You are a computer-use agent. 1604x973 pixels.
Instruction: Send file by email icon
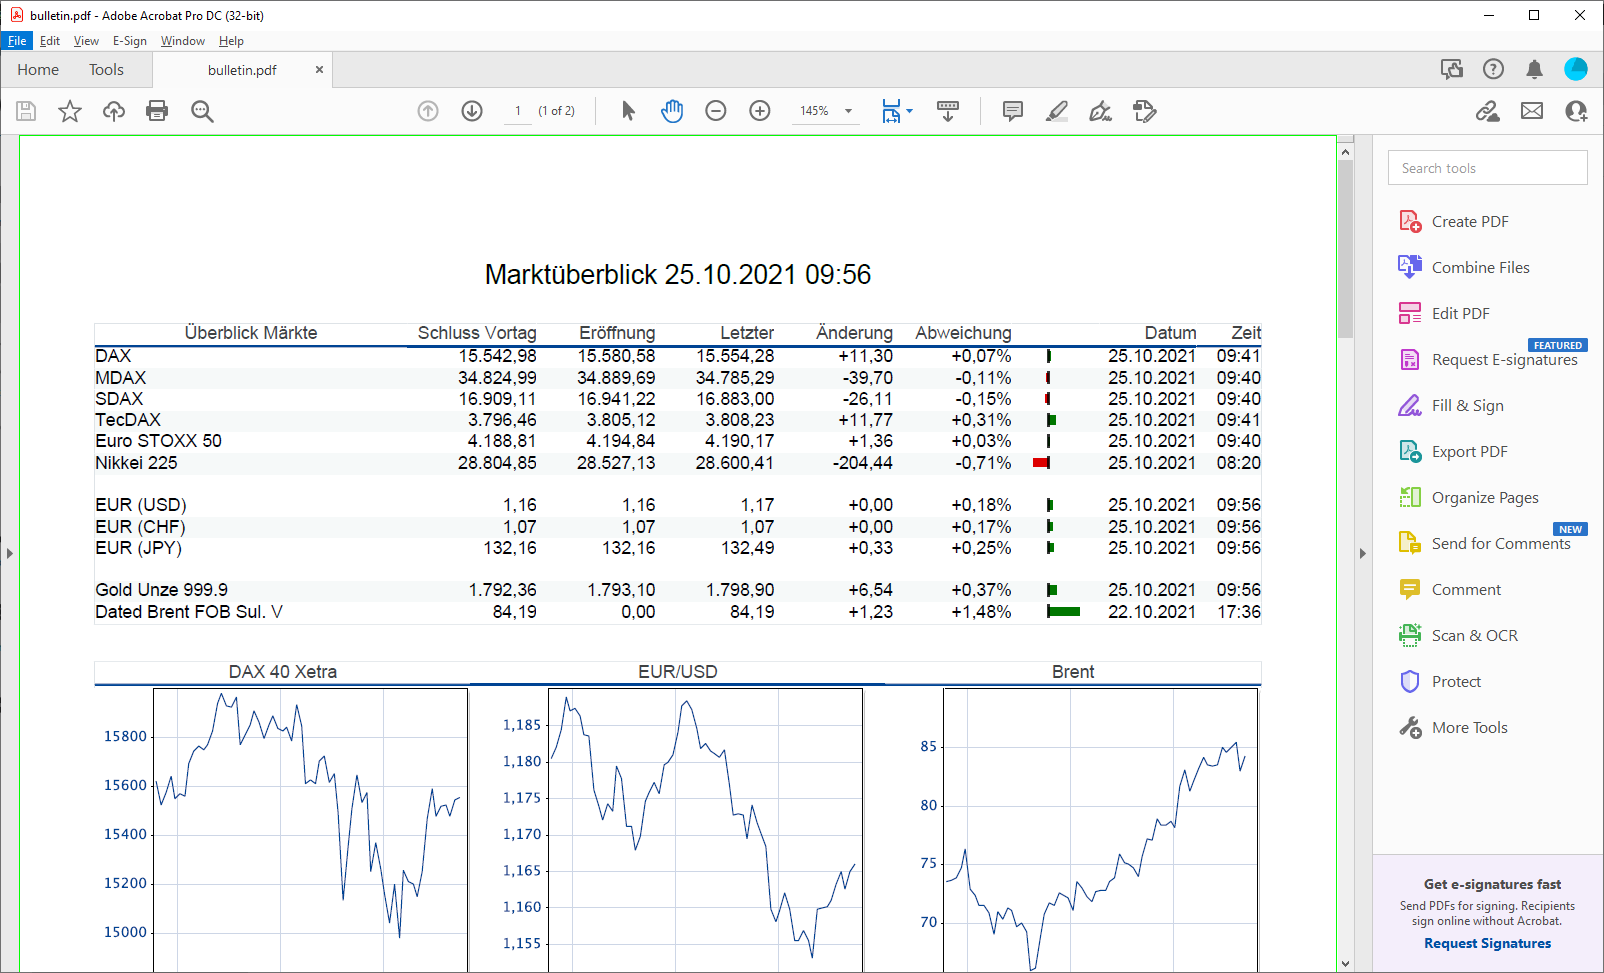[1532, 111]
